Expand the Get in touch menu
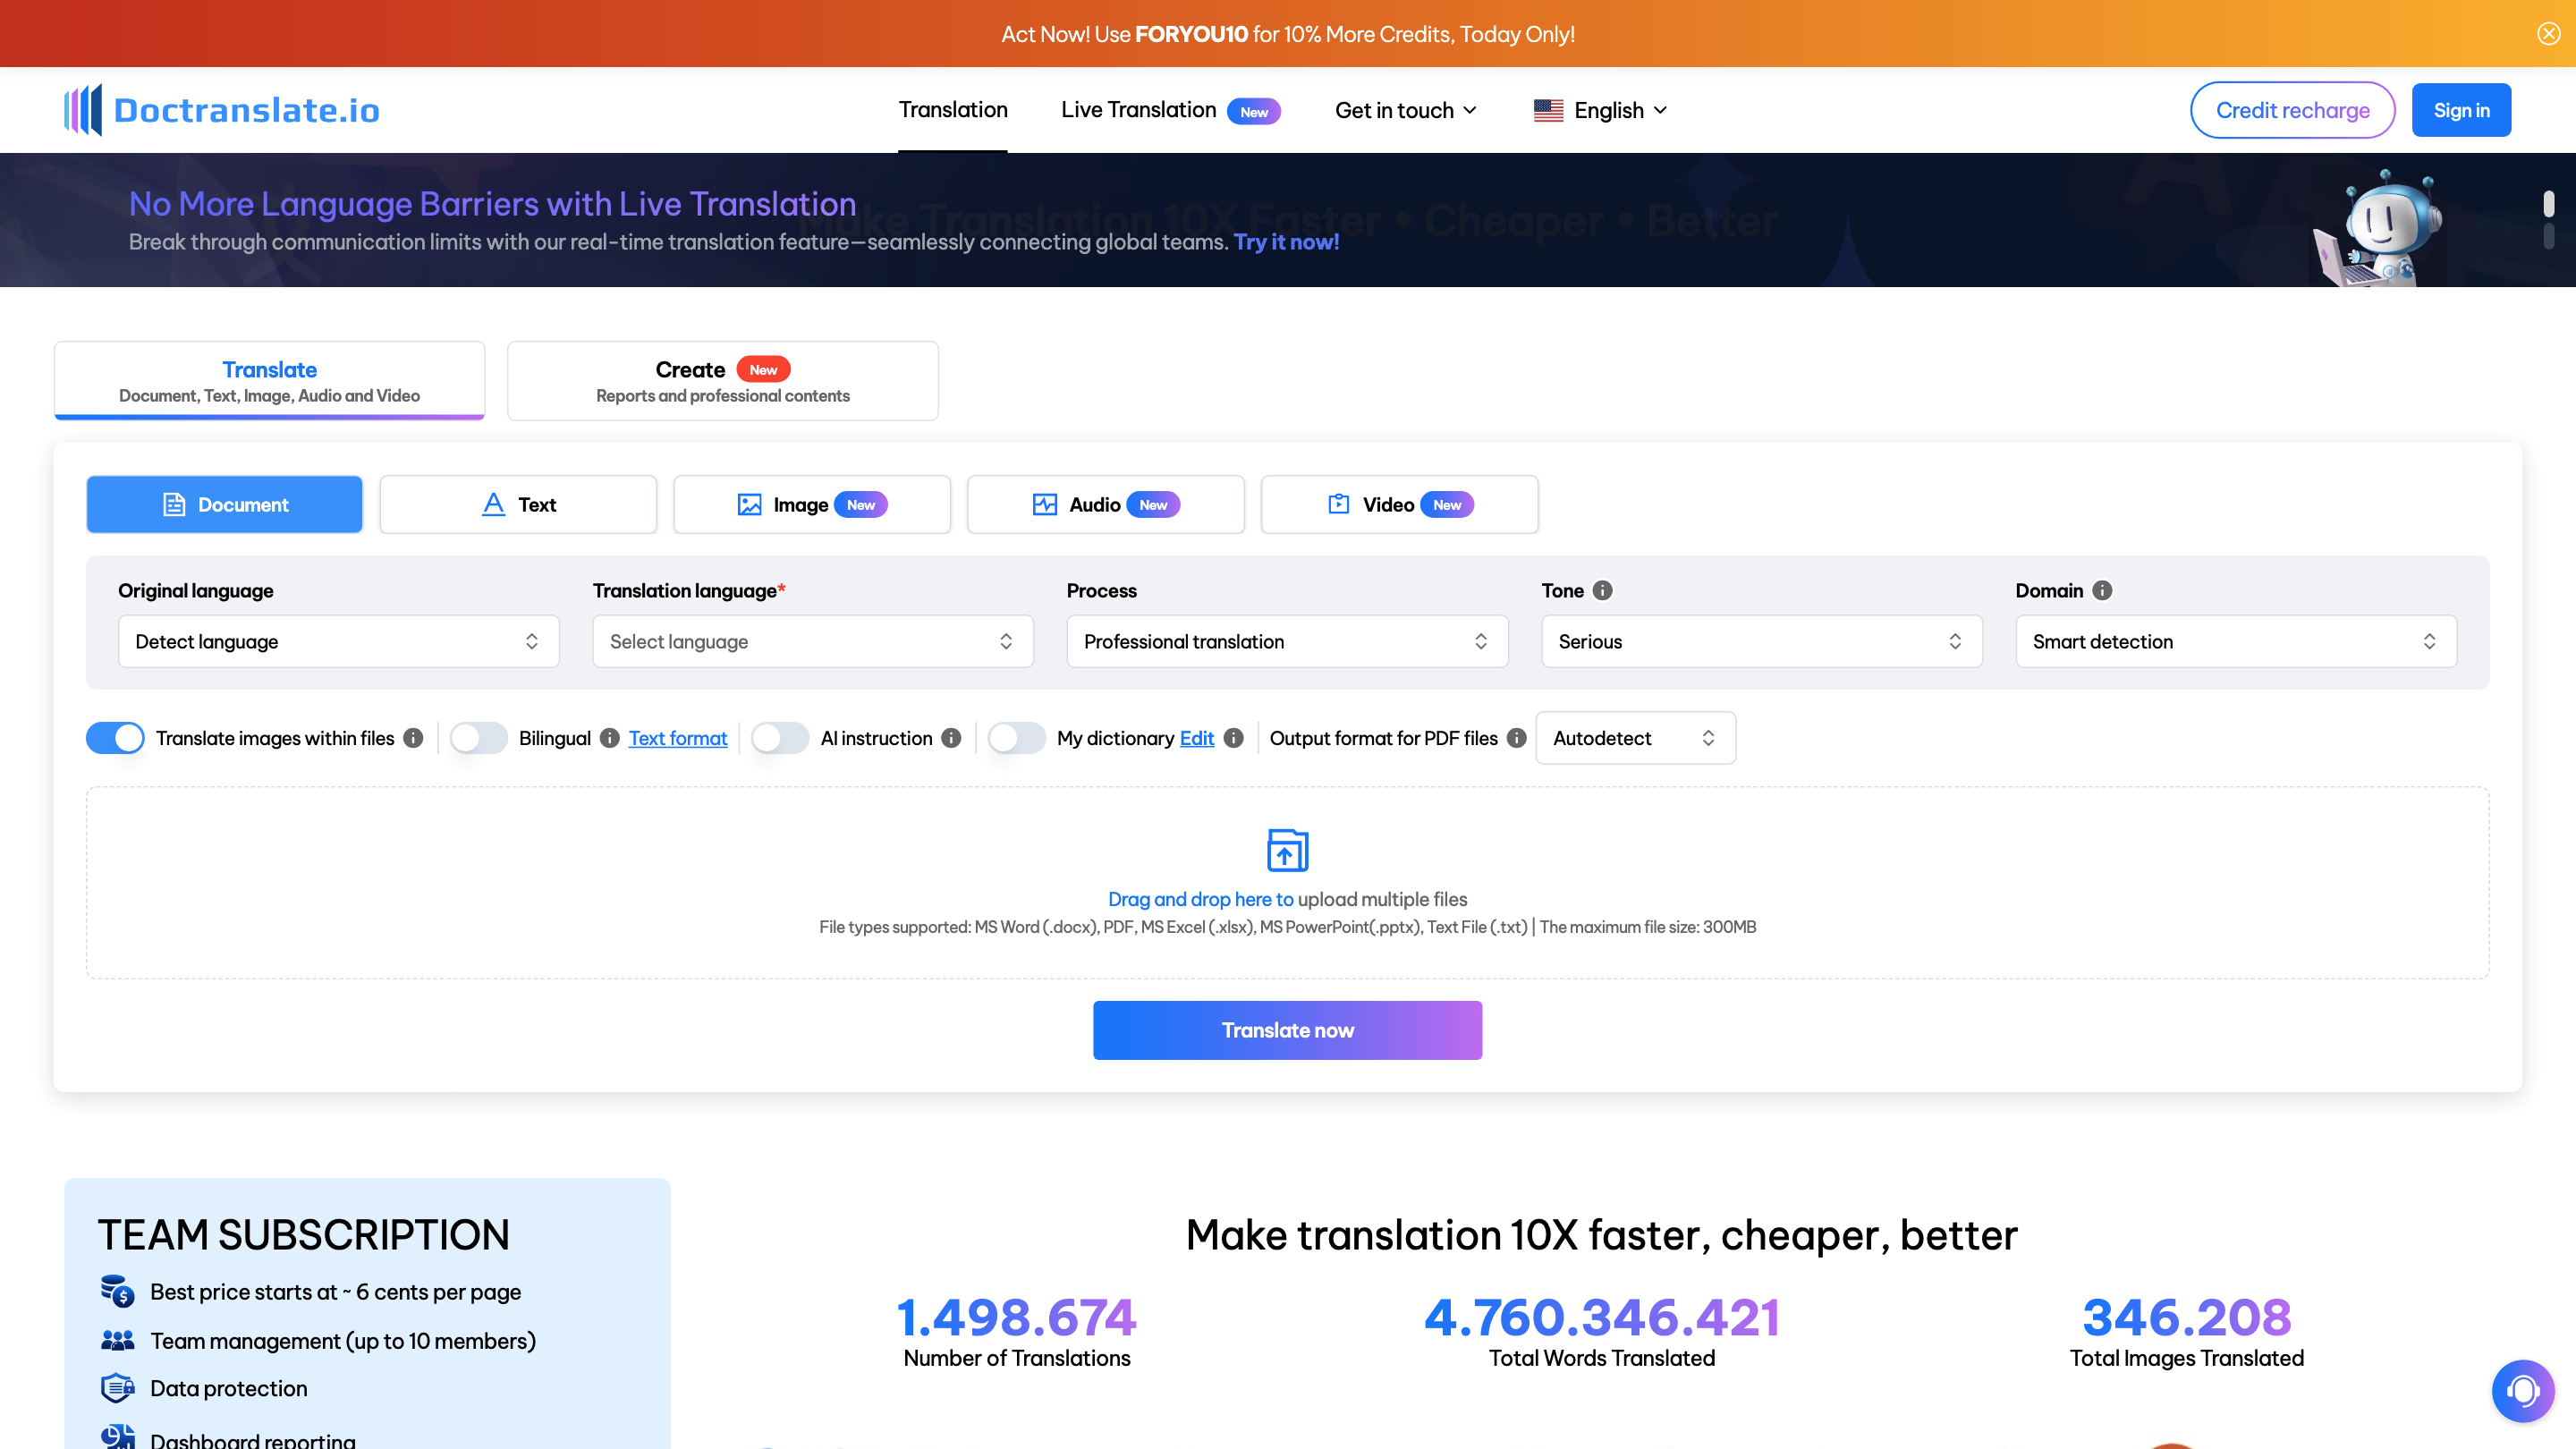Viewport: 2576px width, 1449px height. [x=1405, y=110]
